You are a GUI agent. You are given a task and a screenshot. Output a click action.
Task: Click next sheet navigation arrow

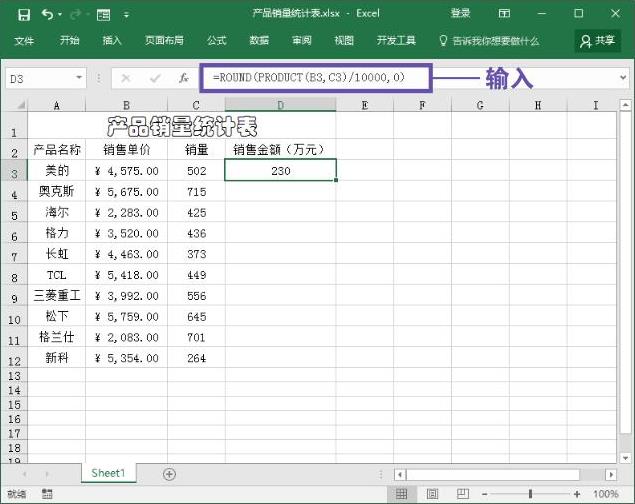click(x=47, y=474)
